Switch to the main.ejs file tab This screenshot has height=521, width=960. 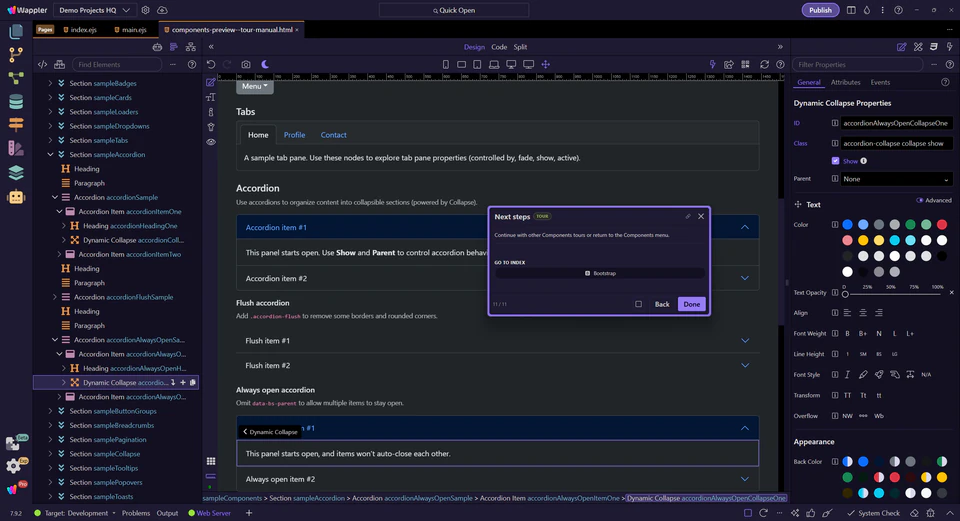pyautogui.click(x=130, y=29)
